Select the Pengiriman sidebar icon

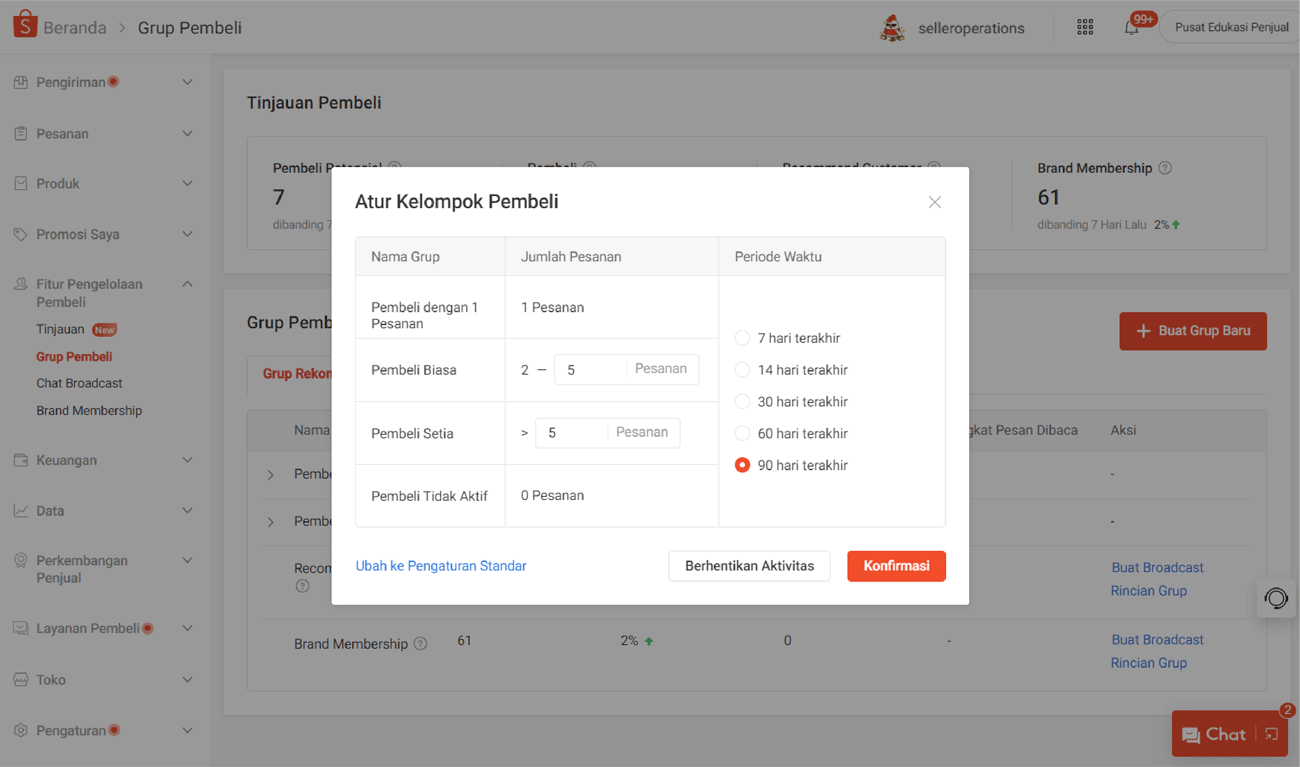pyautogui.click(x=20, y=82)
